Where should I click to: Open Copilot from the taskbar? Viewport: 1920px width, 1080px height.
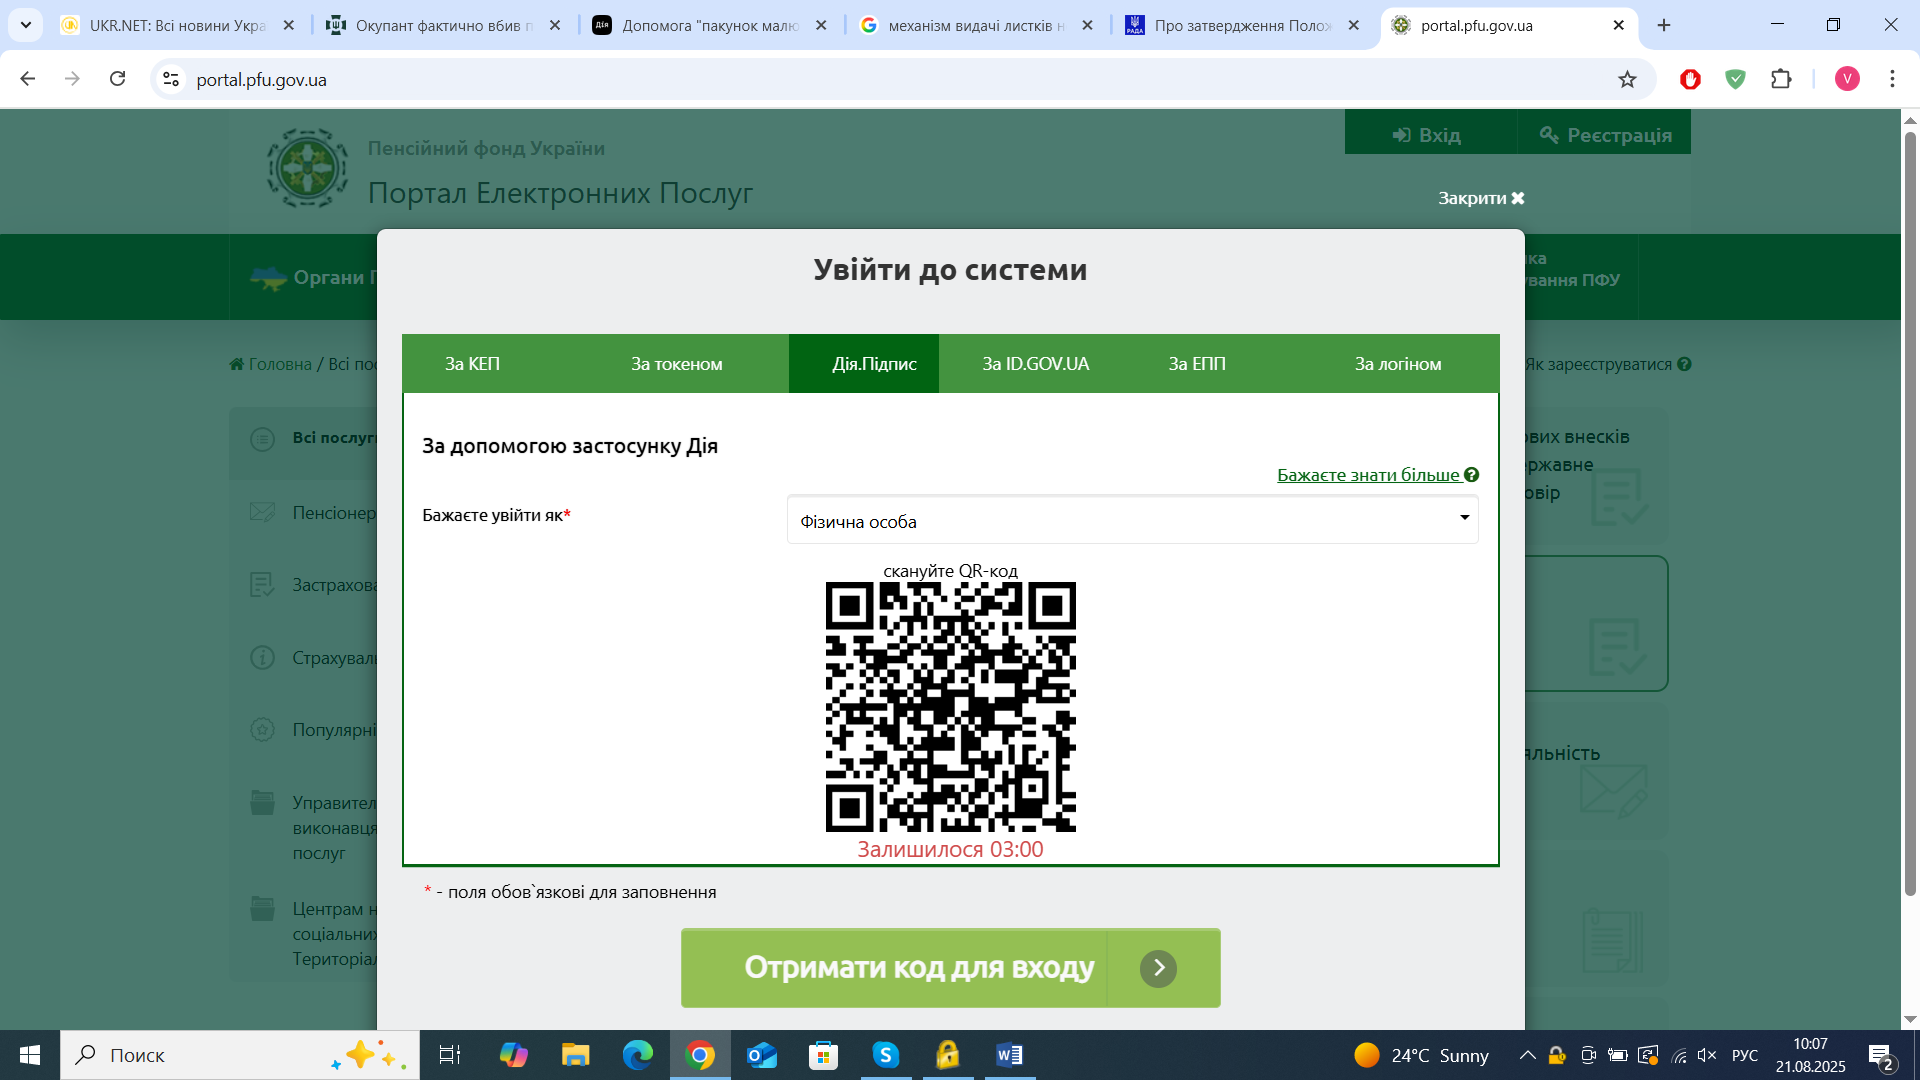(513, 1055)
